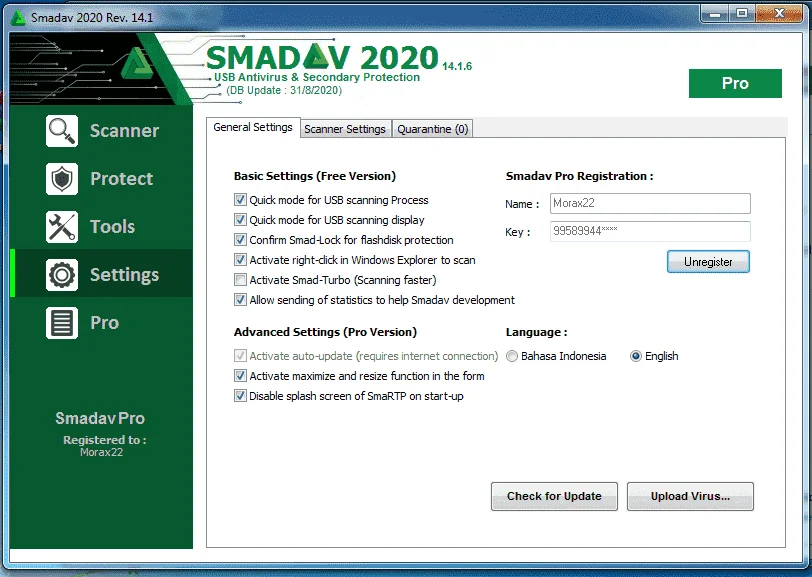Click Check for Update button

[x=554, y=496]
